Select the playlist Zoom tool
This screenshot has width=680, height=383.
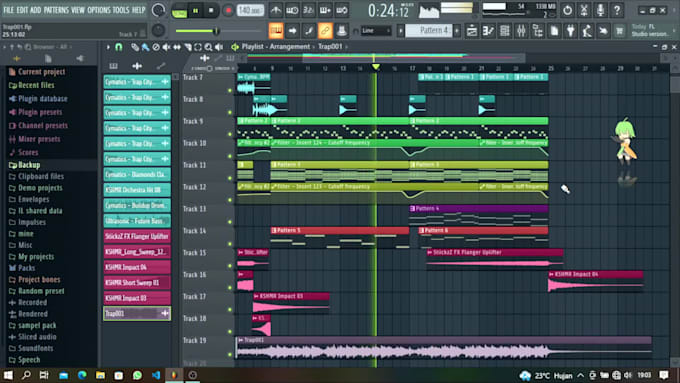coord(208,47)
